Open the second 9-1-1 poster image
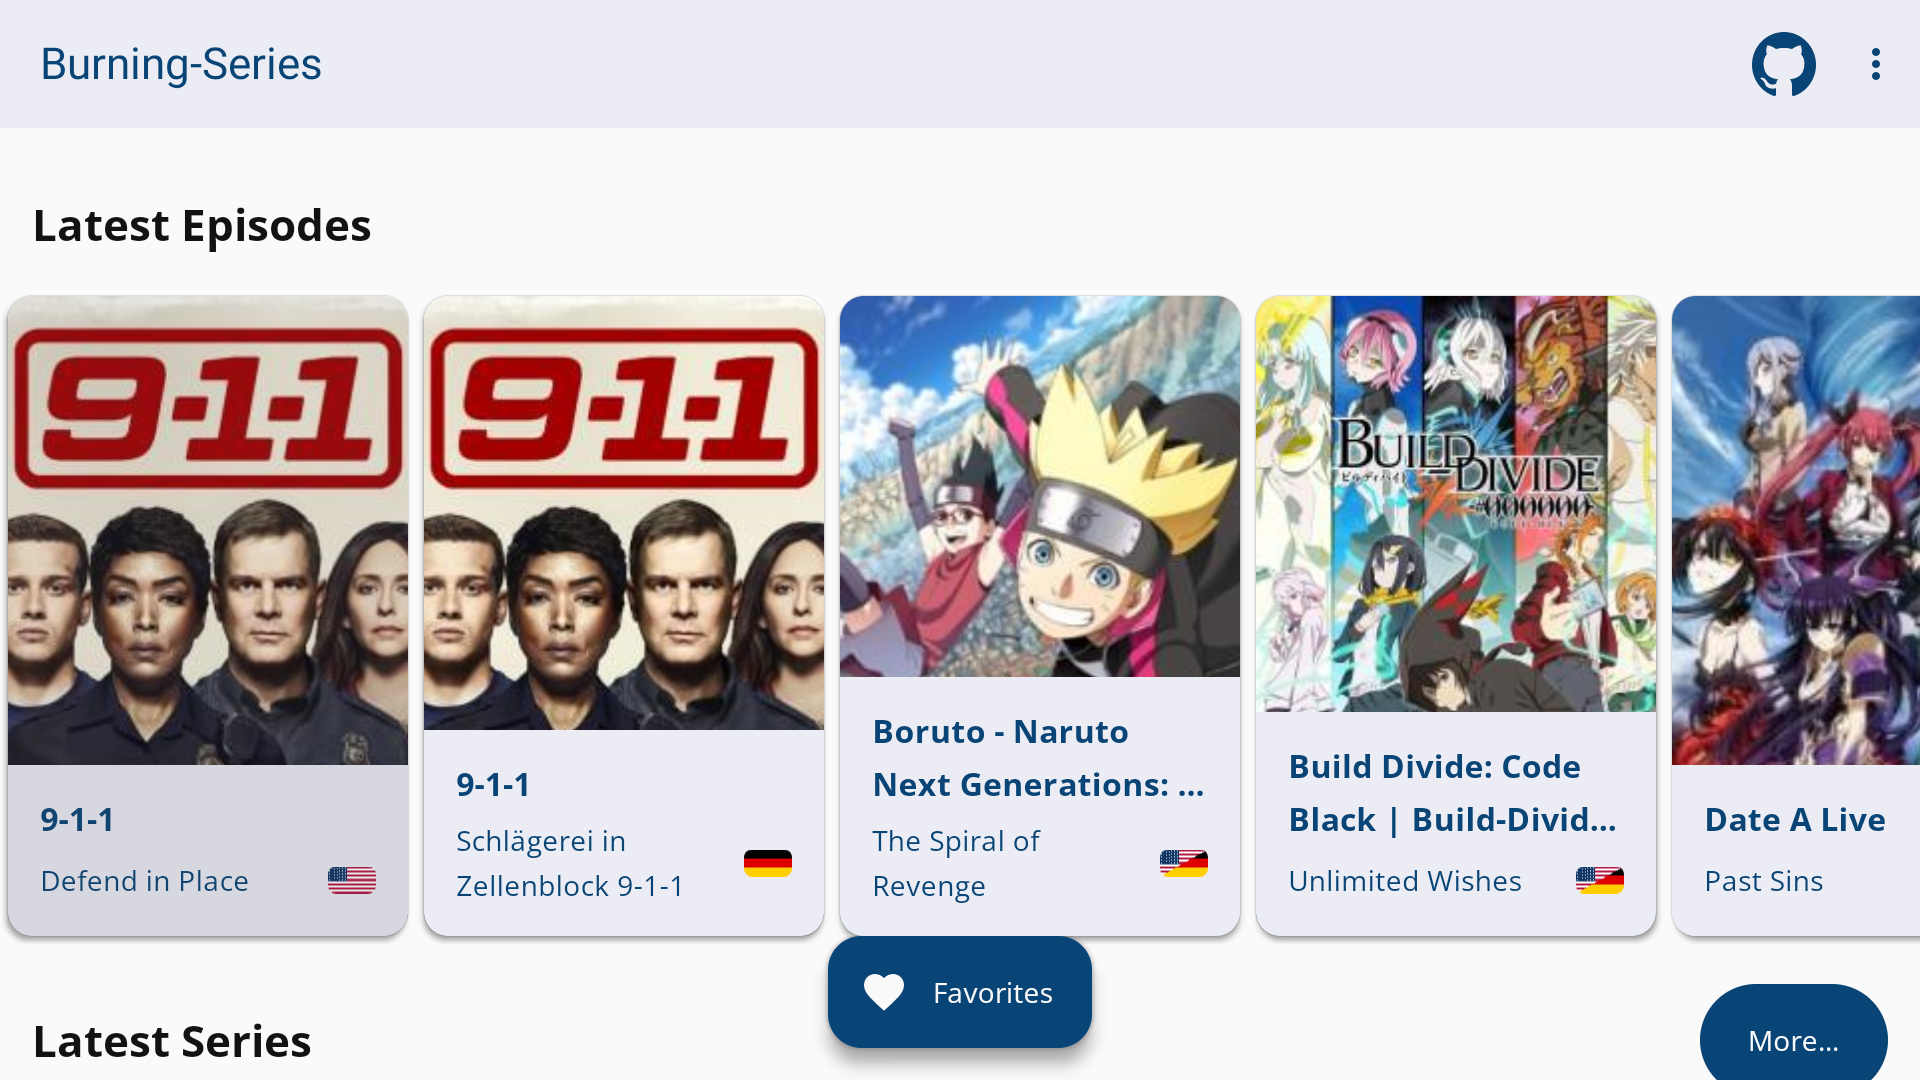 coord(624,512)
